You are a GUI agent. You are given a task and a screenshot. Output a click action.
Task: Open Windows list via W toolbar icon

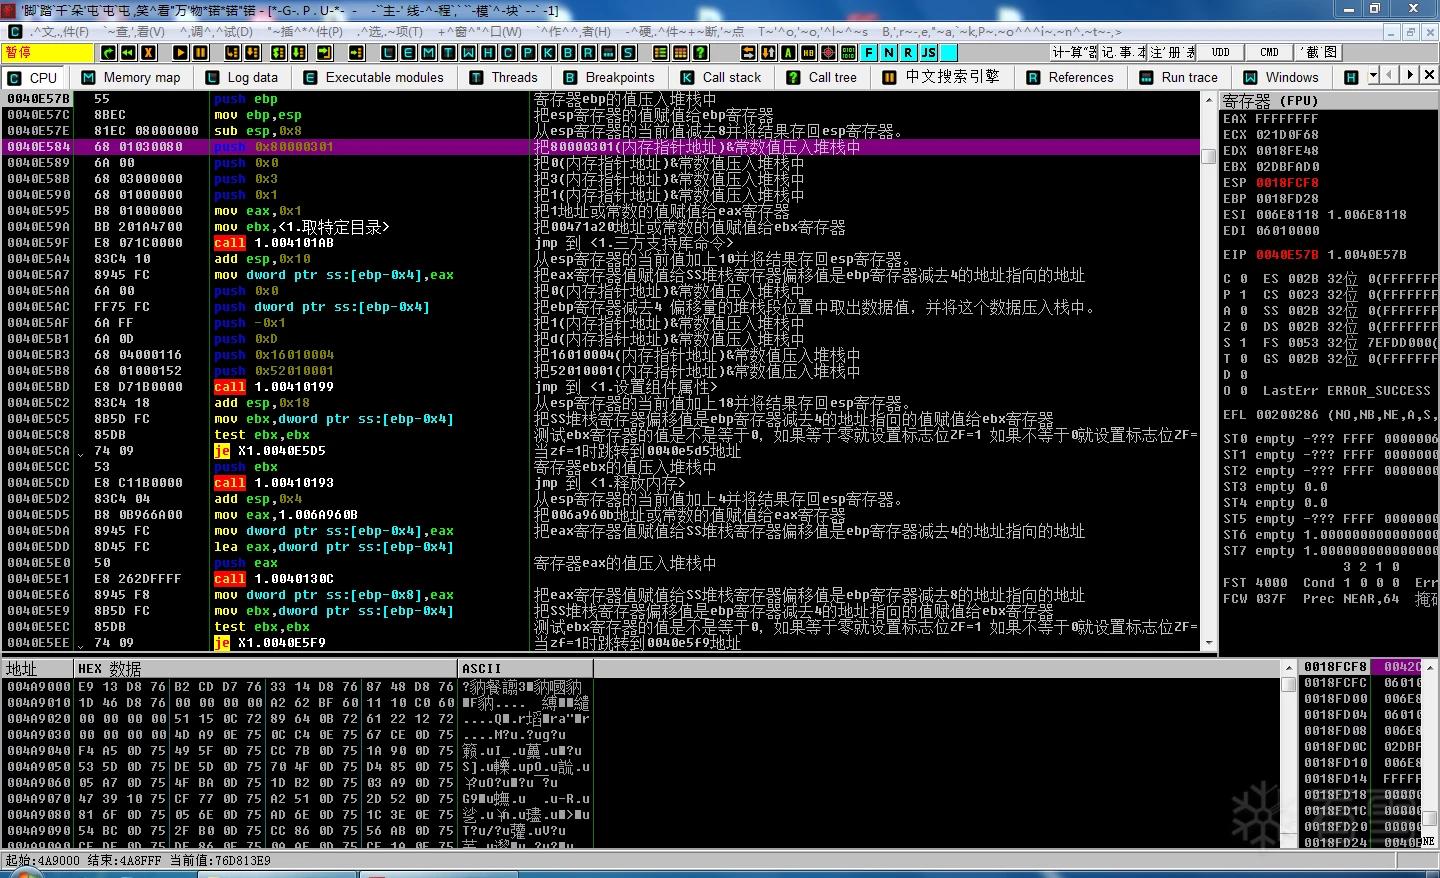click(x=468, y=52)
